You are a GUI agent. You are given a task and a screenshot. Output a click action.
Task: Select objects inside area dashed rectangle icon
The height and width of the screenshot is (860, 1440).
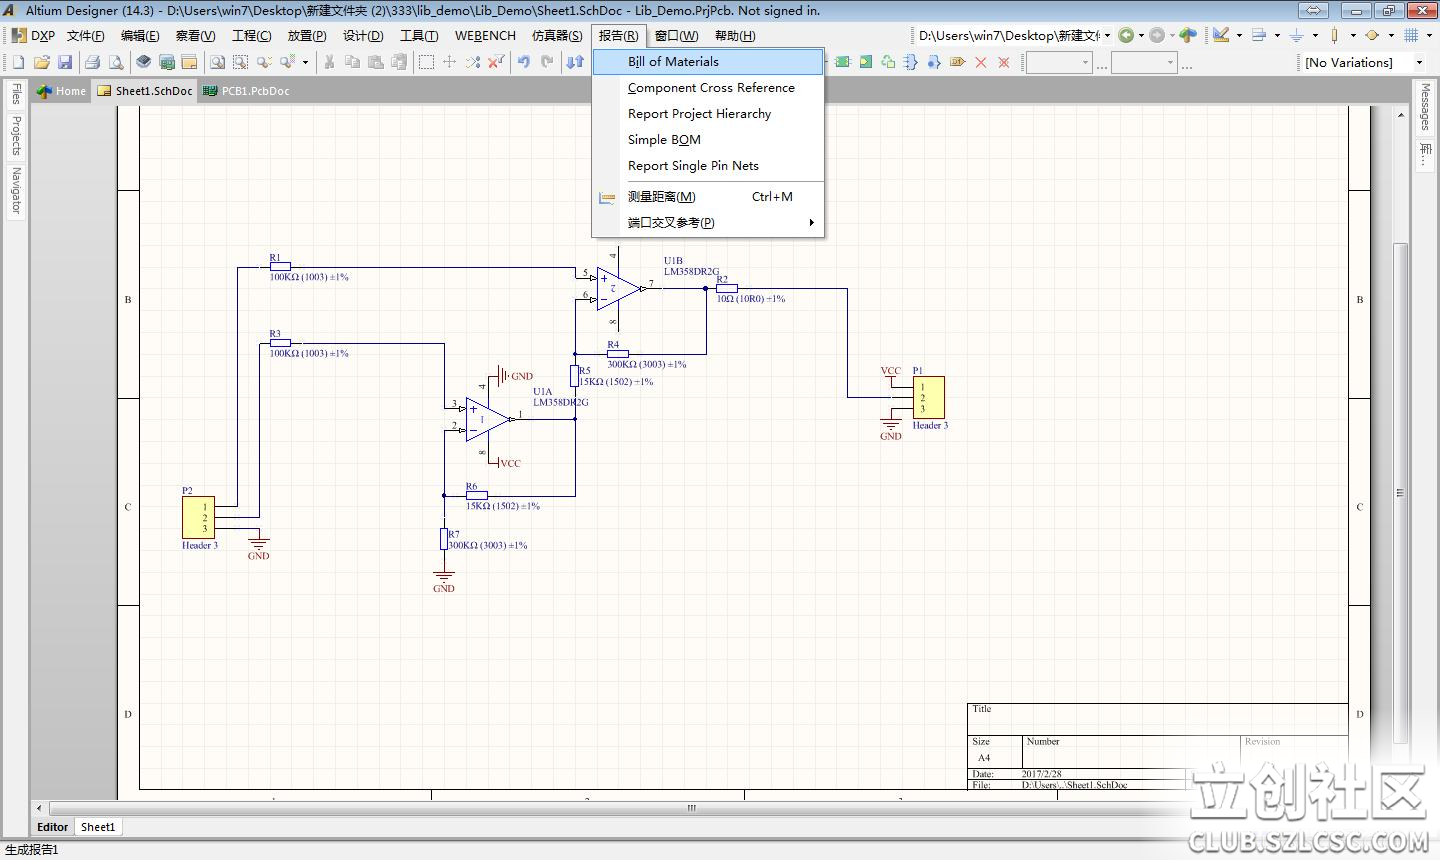426,62
